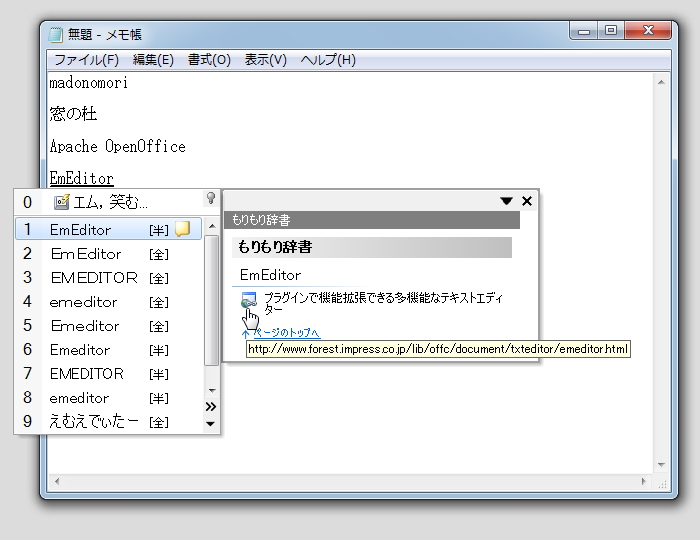The image size is (700, 540).
Task: Click the candidate list scrollbar thumb
Action: tap(212, 300)
